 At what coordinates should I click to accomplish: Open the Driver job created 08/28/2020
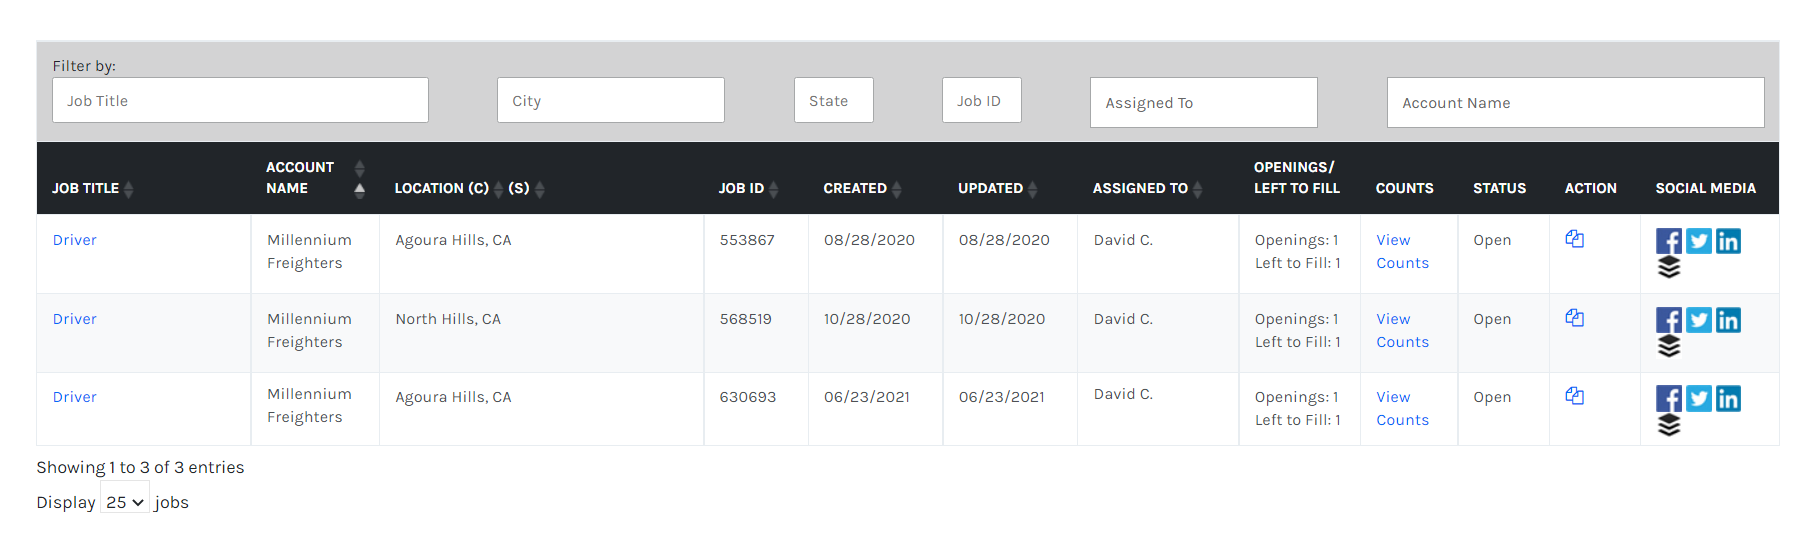coord(75,240)
